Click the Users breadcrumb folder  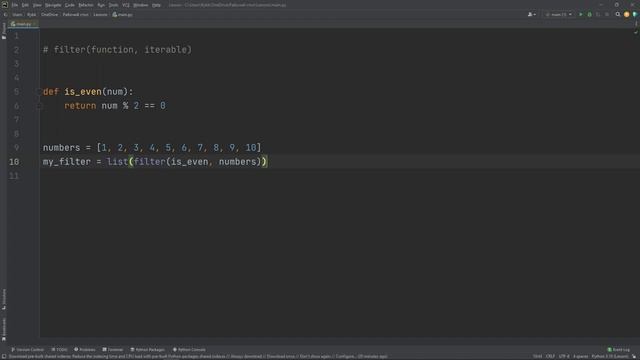pyautogui.click(x=17, y=15)
